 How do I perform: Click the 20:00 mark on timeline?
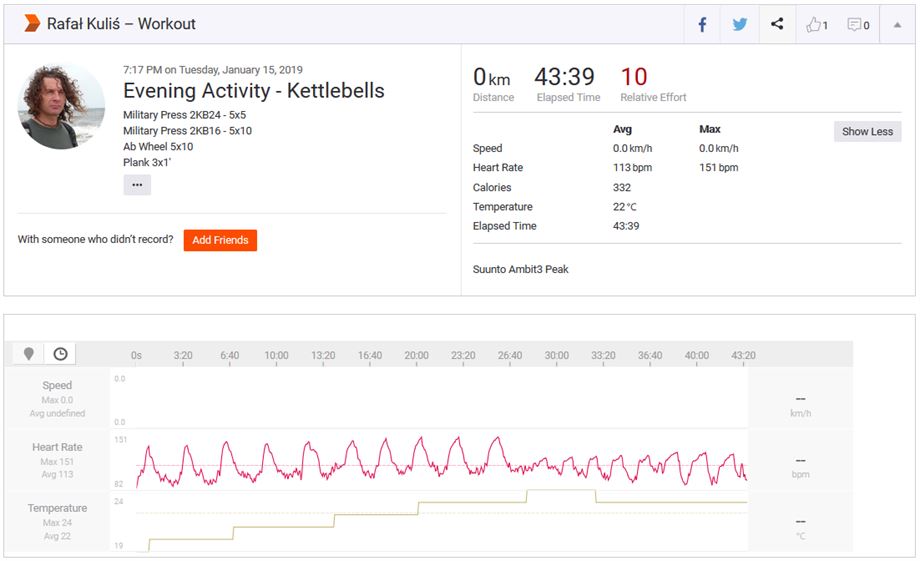416,355
